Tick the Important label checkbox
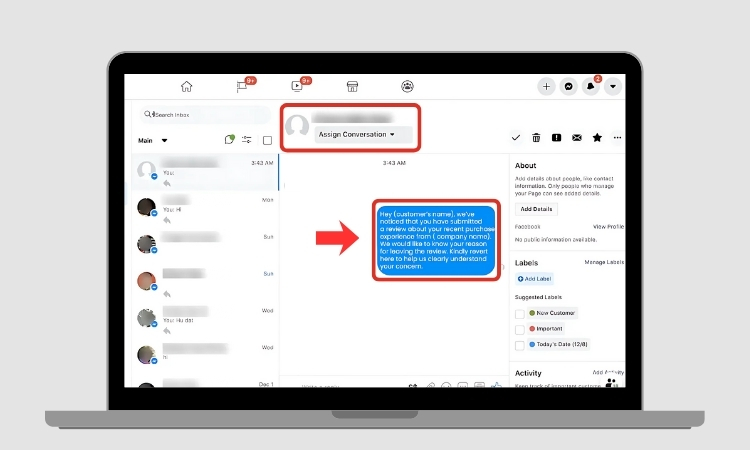750x450 pixels. pyautogui.click(x=520, y=329)
